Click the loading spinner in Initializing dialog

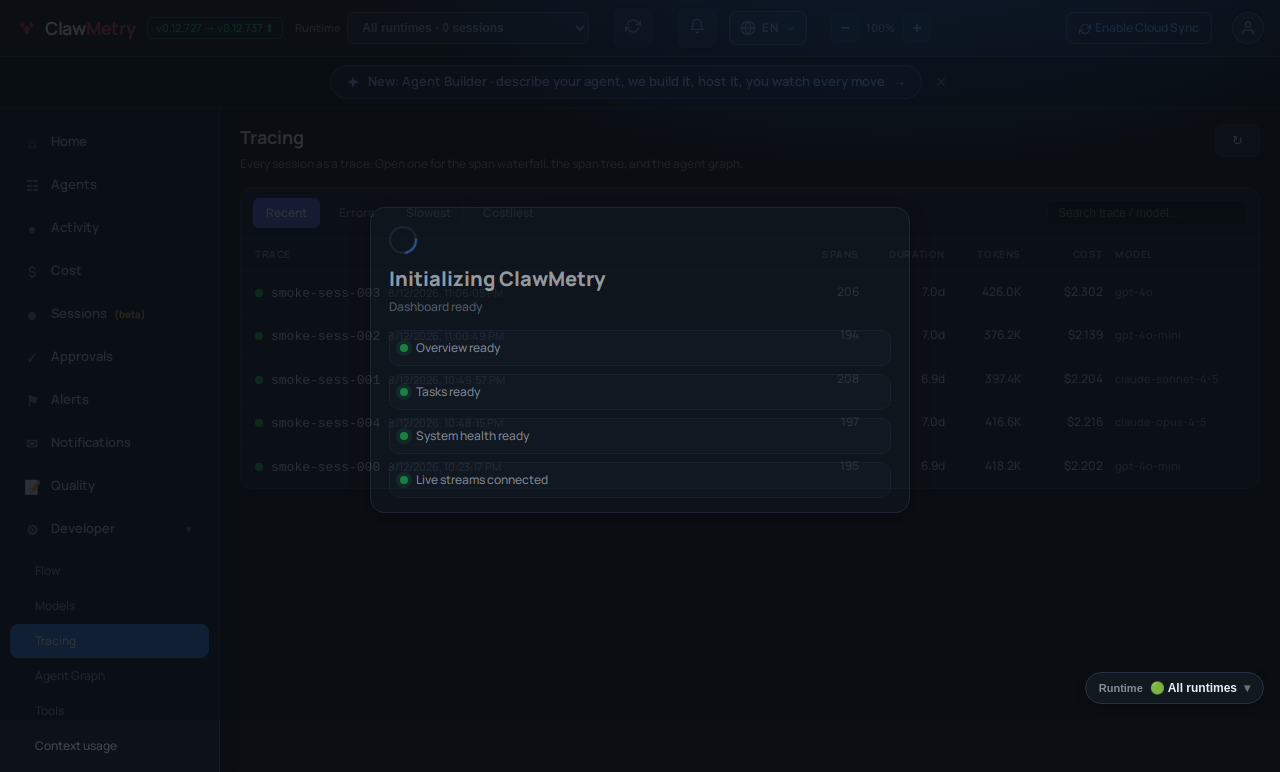403,240
